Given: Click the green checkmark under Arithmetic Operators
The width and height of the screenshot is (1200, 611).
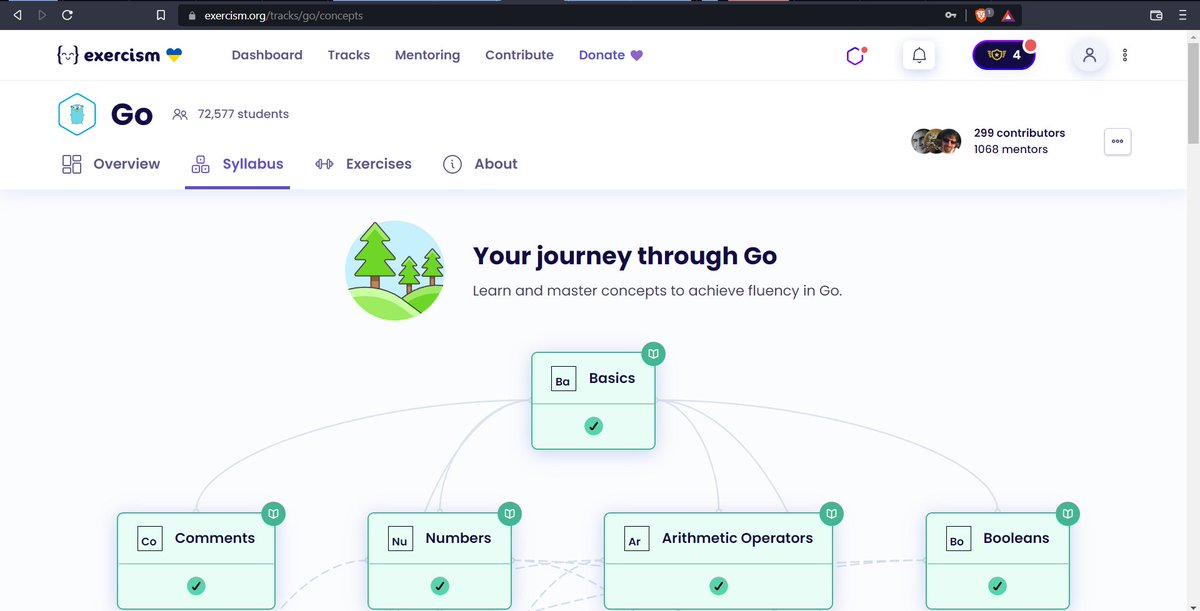Looking at the screenshot, I should tap(718, 586).
